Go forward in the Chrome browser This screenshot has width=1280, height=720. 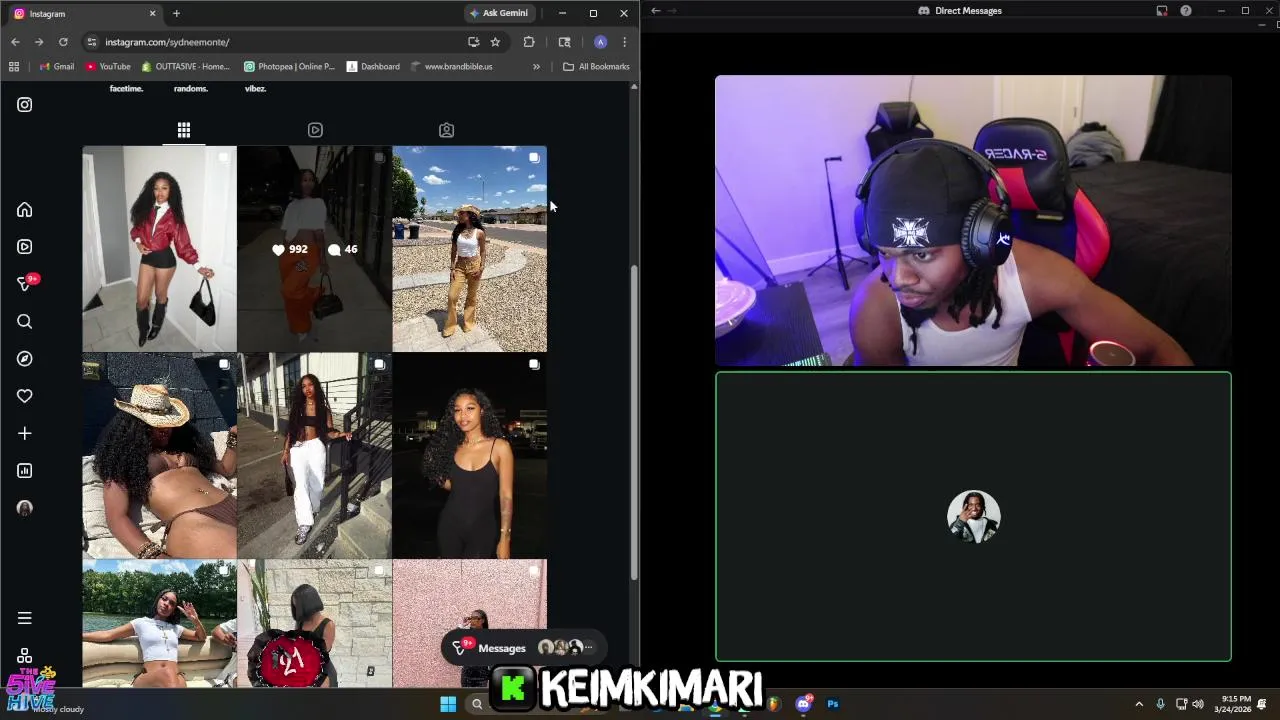[x=39, y=42]
